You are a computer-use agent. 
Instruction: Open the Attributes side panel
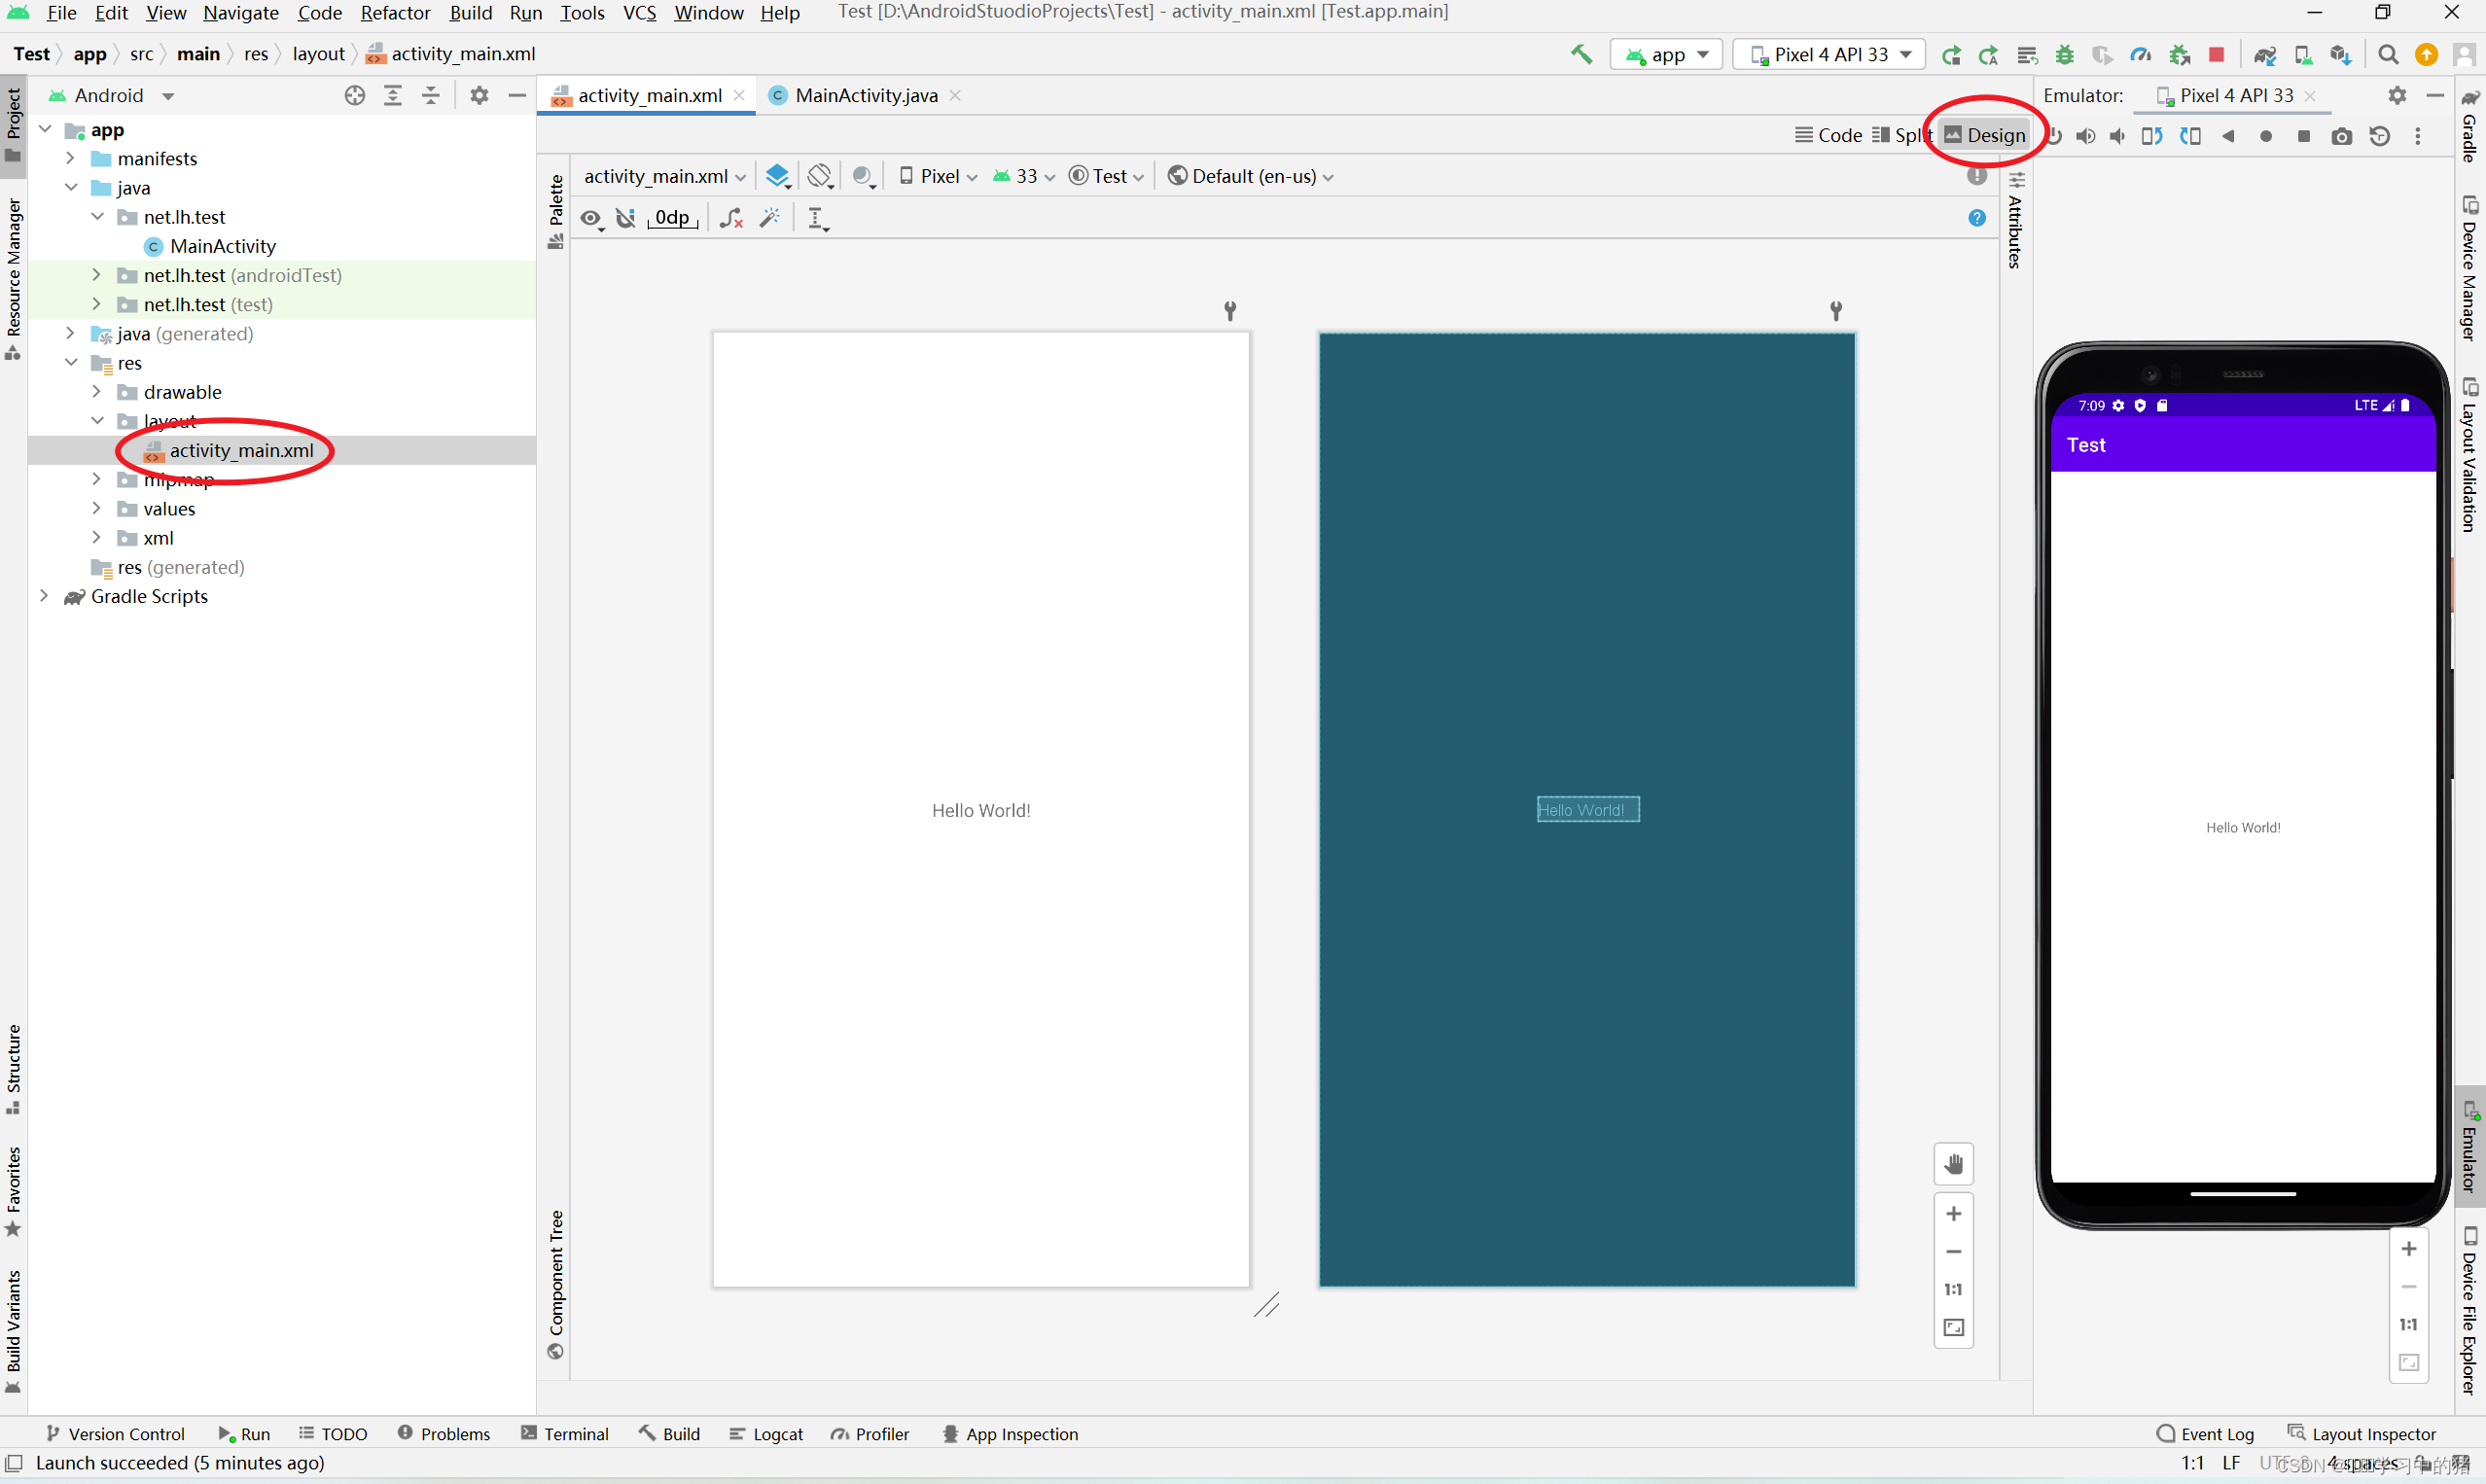[2016, 221]
